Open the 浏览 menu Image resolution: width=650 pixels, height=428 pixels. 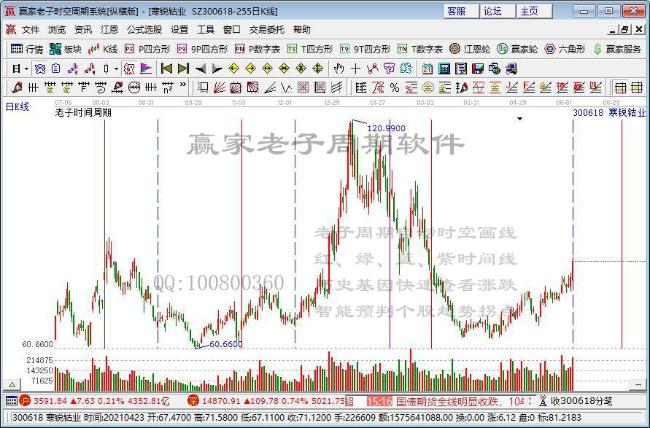[56, 29]
